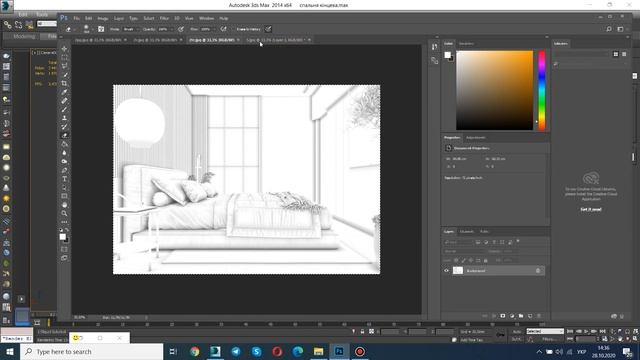Screen dimensions: 640x360
Task: Click the Get it now link
Action: [x=591, y=209]
